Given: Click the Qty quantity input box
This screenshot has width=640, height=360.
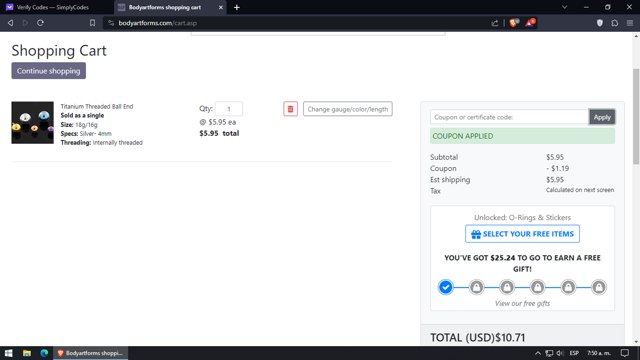Looking at the screenshot, I should pyautogui.click(x=229, y=109).
